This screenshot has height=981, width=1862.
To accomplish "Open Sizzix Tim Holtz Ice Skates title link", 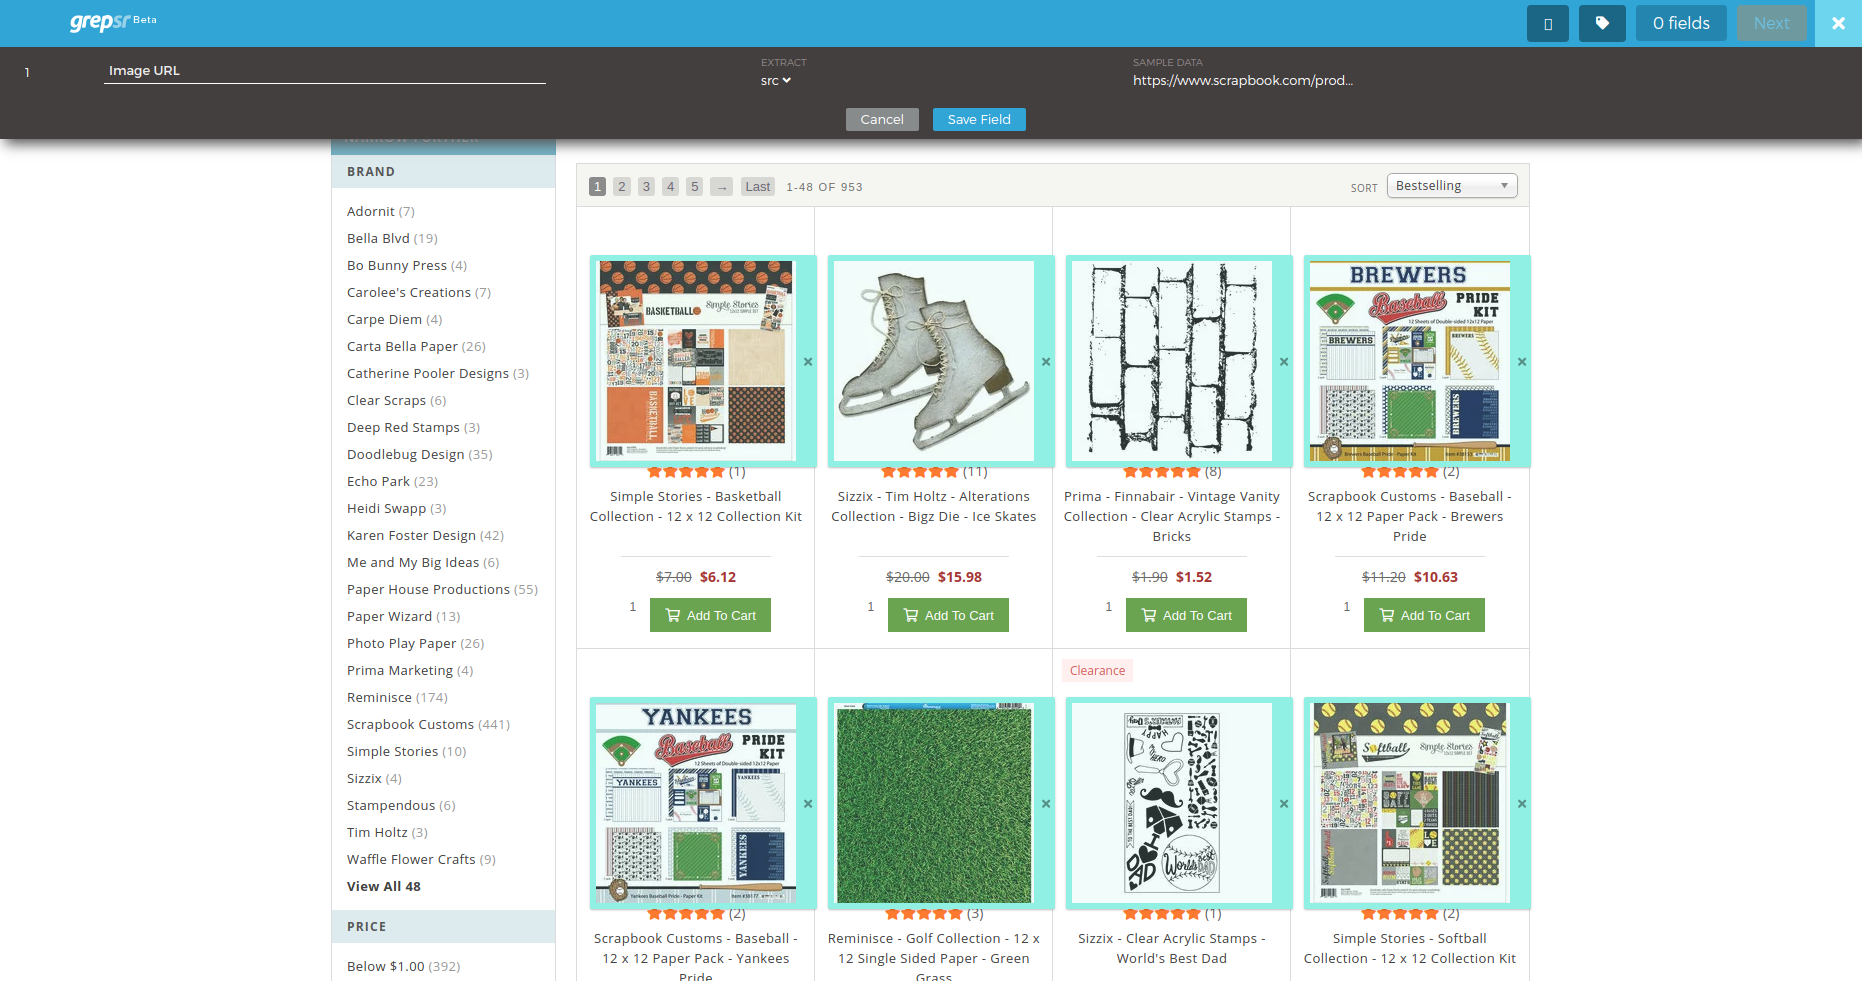I will pyautogui.click(x=934, y=507).
